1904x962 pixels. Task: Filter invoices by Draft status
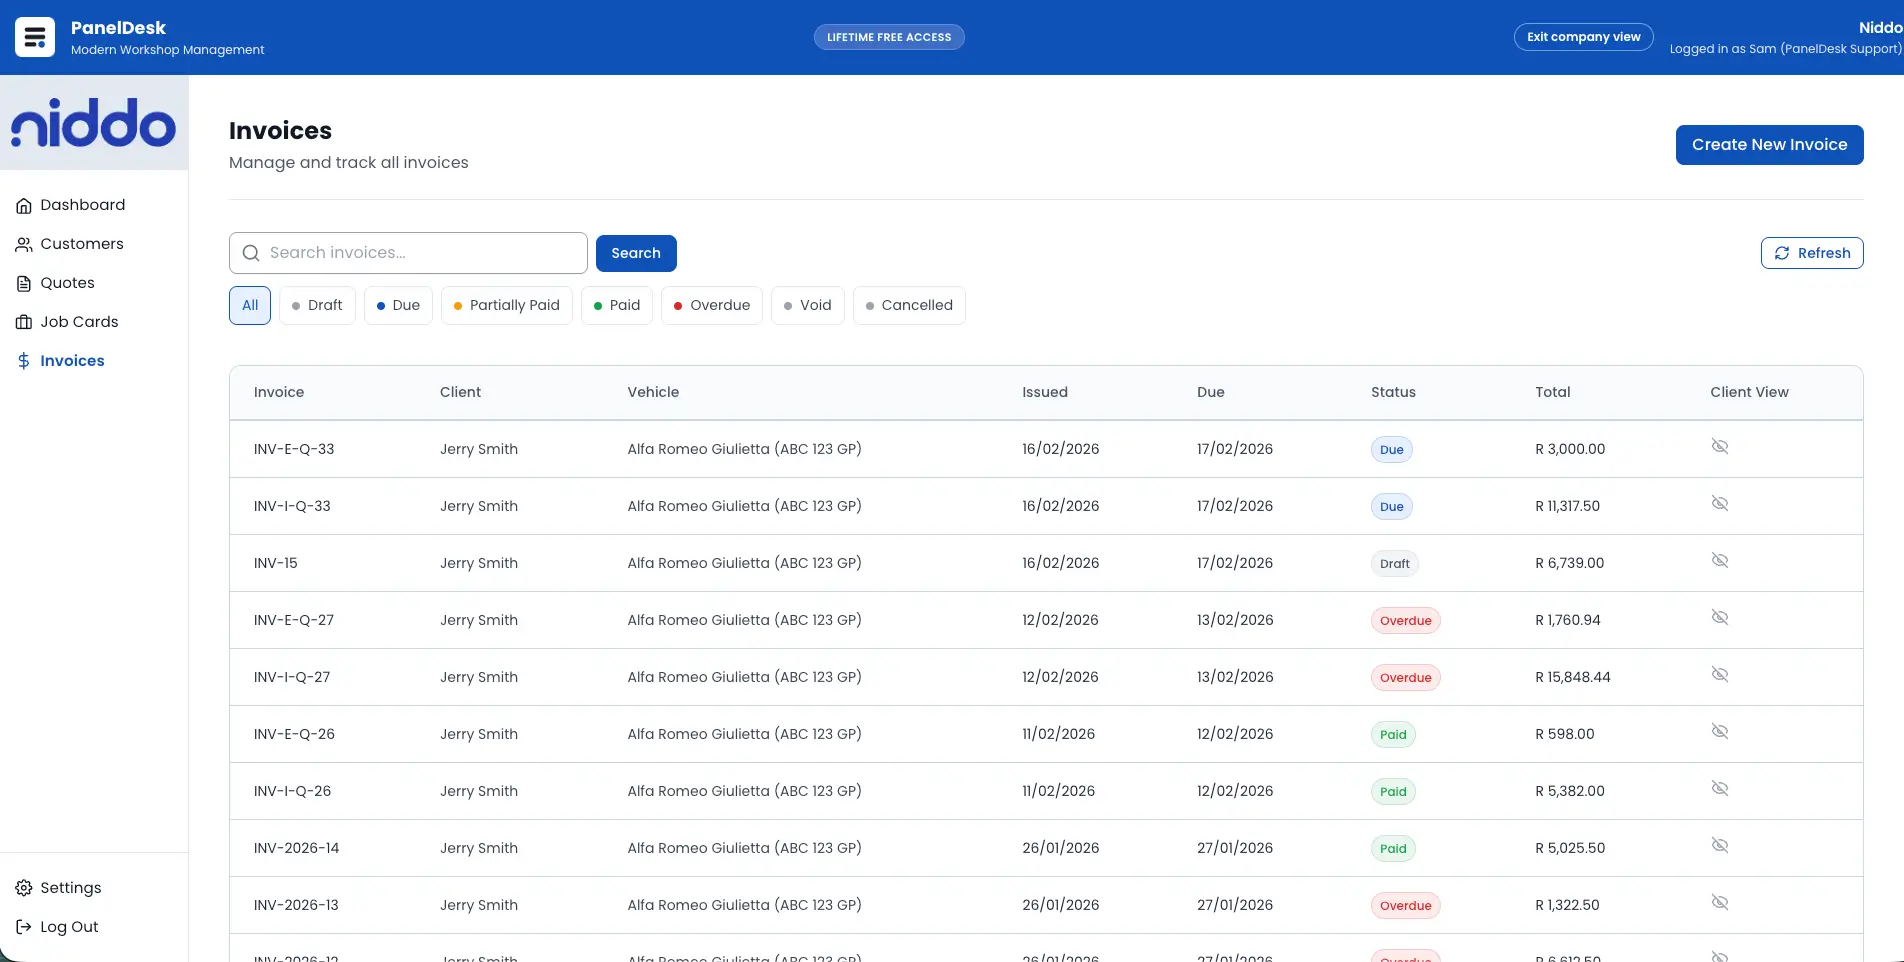coord(317,305)
